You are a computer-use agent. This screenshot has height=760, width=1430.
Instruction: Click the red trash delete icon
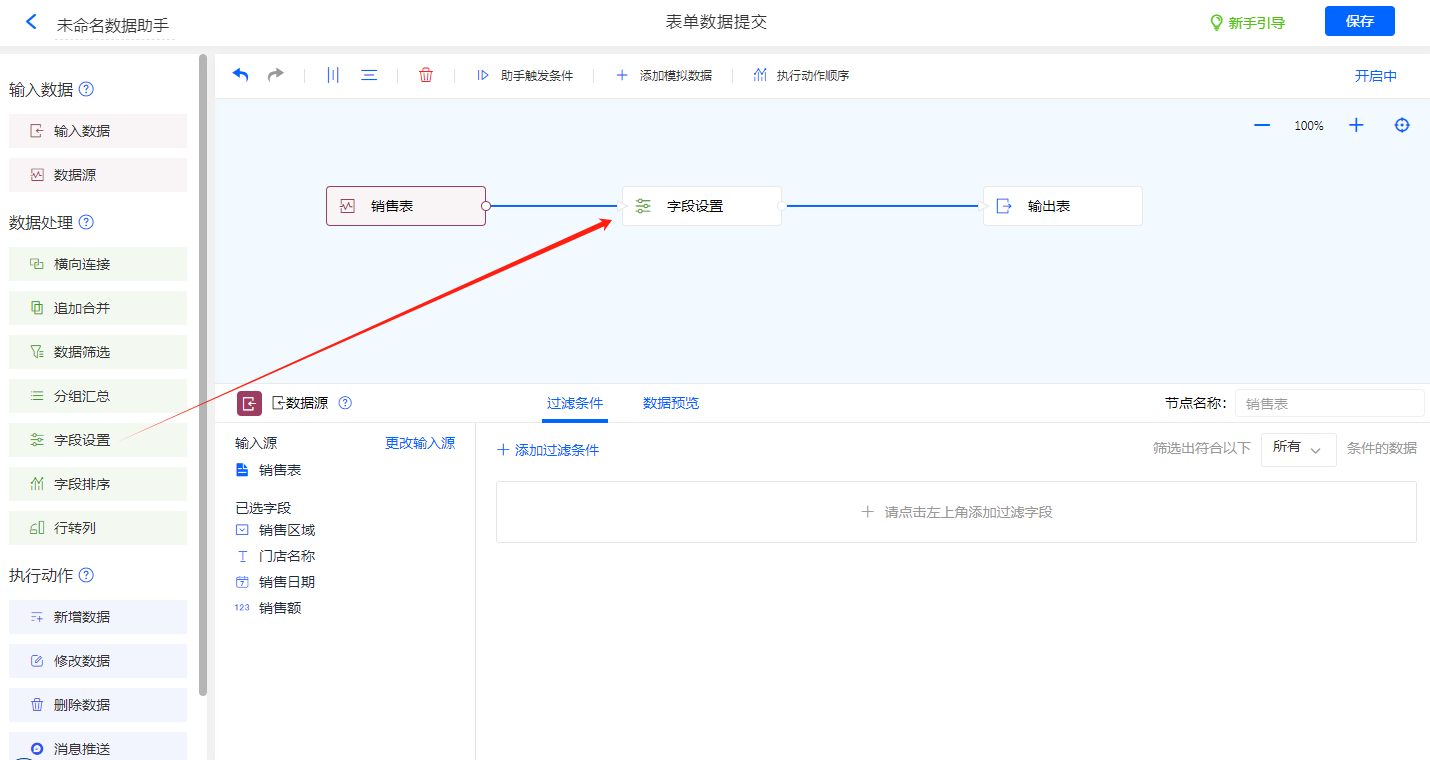coord(426,75)
